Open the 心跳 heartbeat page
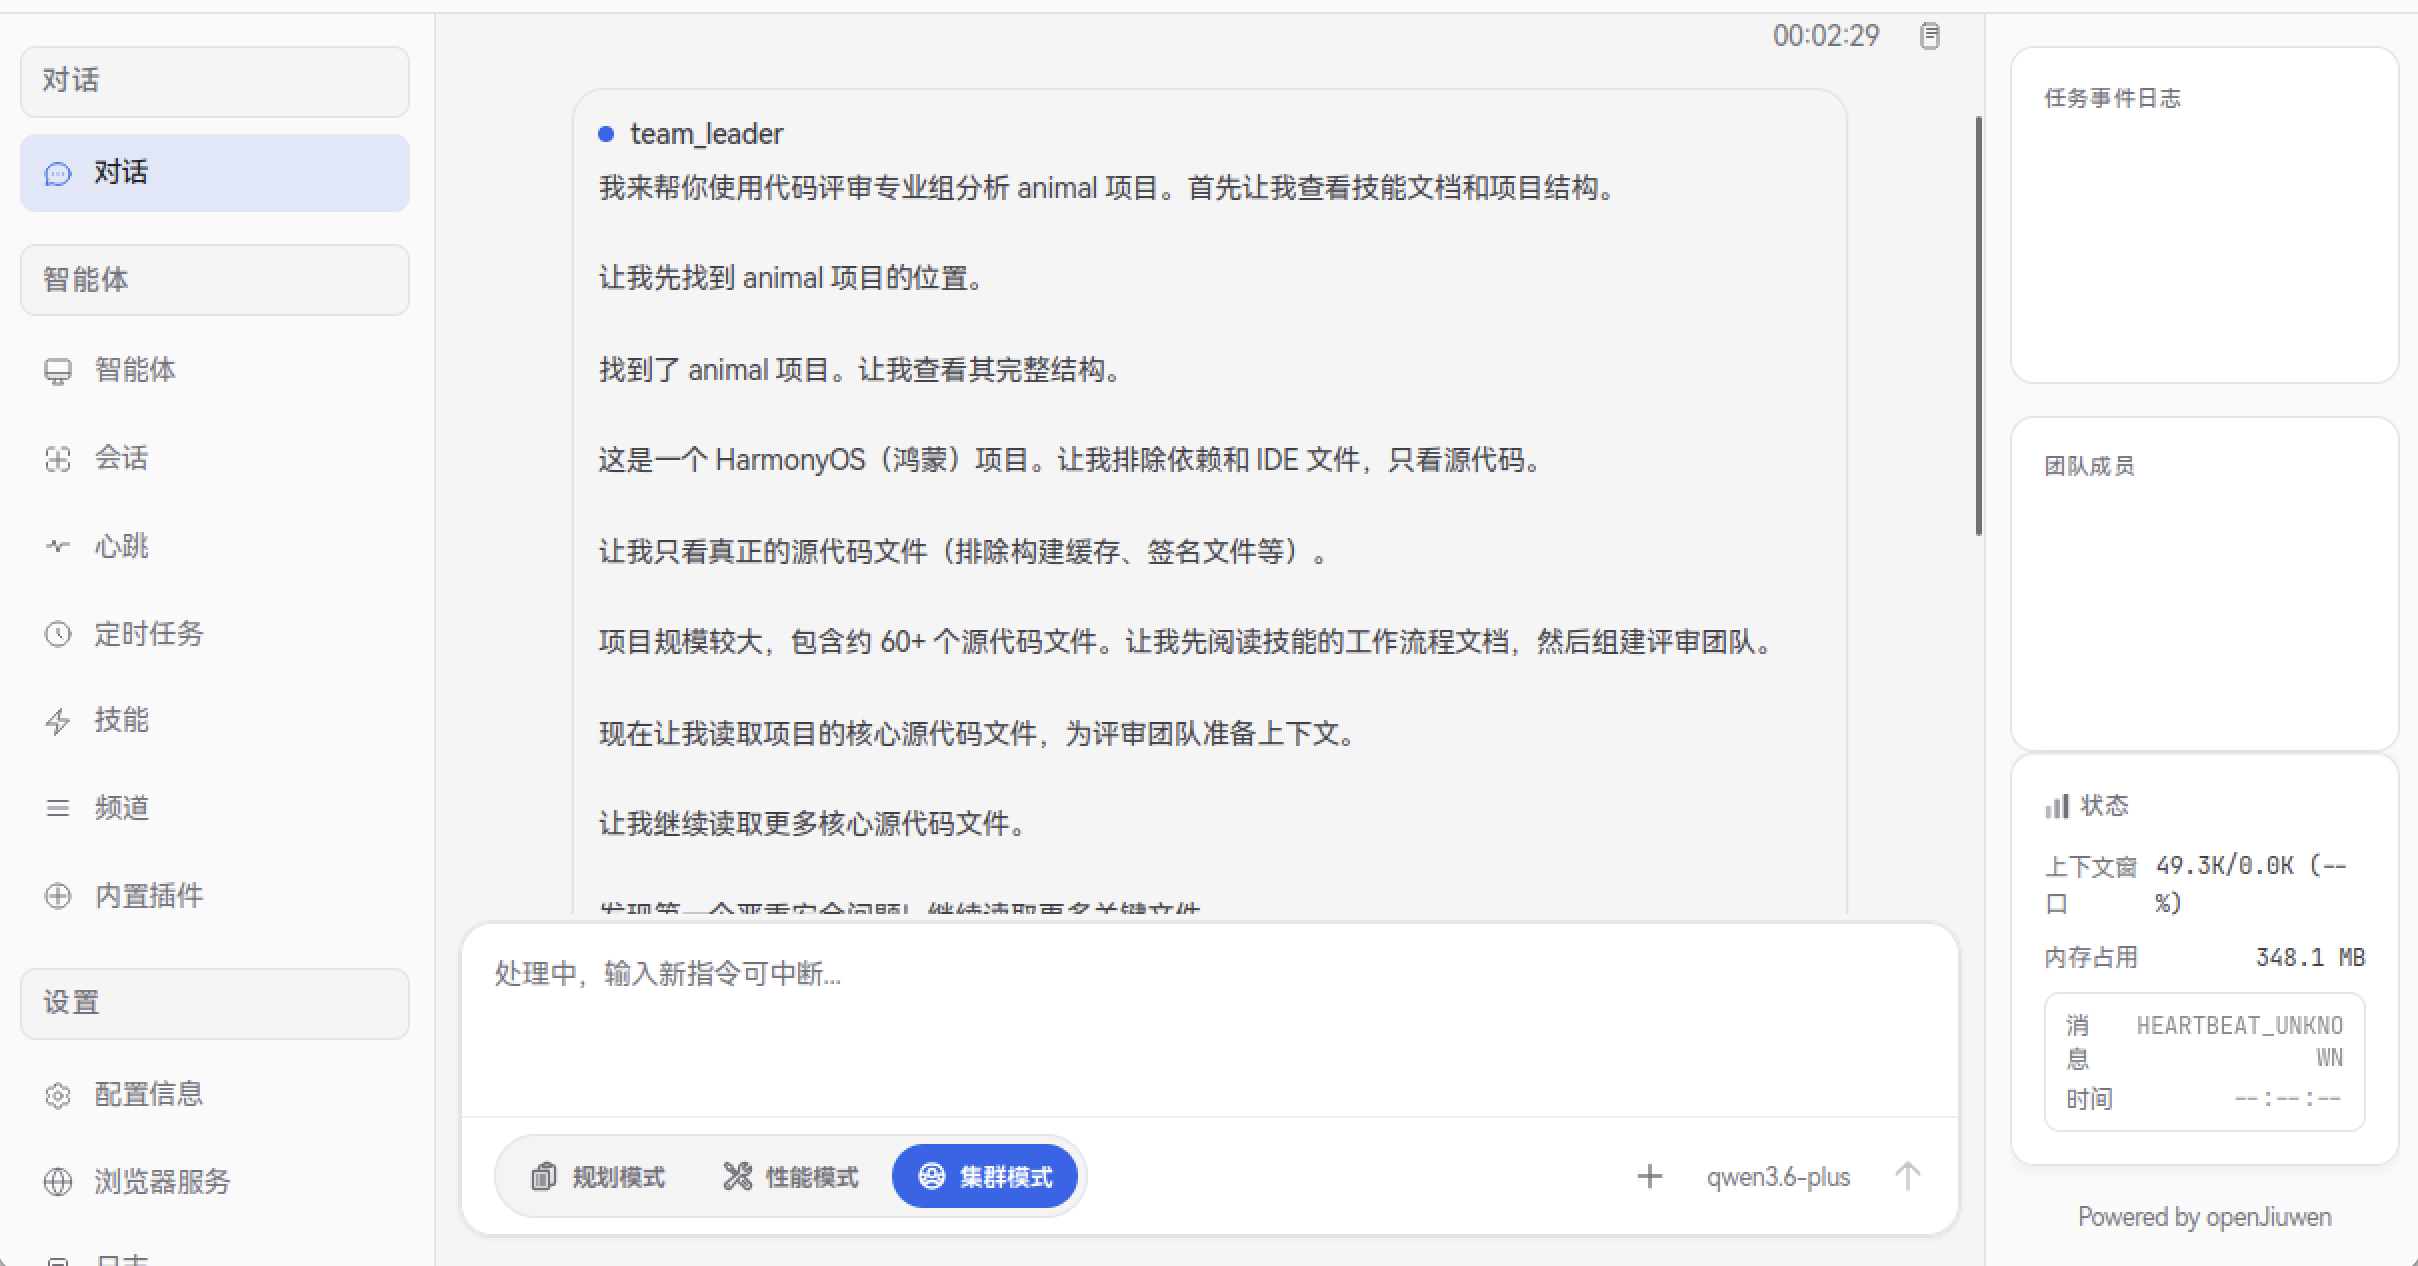Image resolution: width=2418 pixels, height=1266 pixels. (214, 546)
